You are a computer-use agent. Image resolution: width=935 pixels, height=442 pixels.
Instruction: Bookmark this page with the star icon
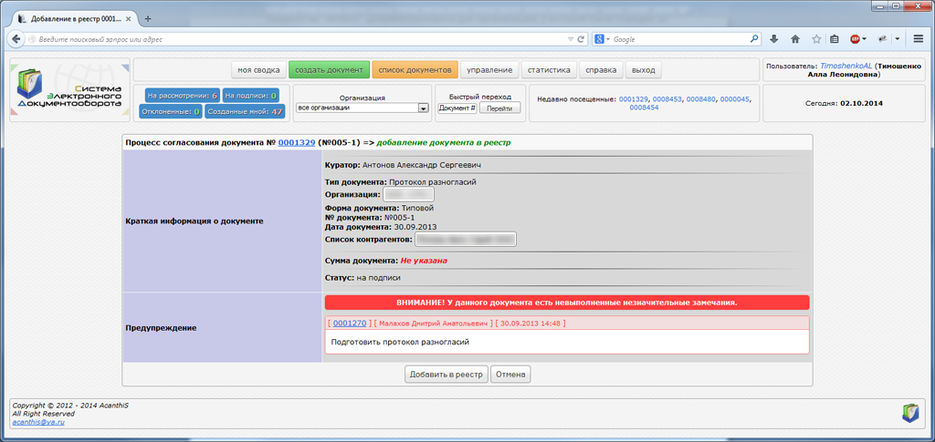coord(816,39)
